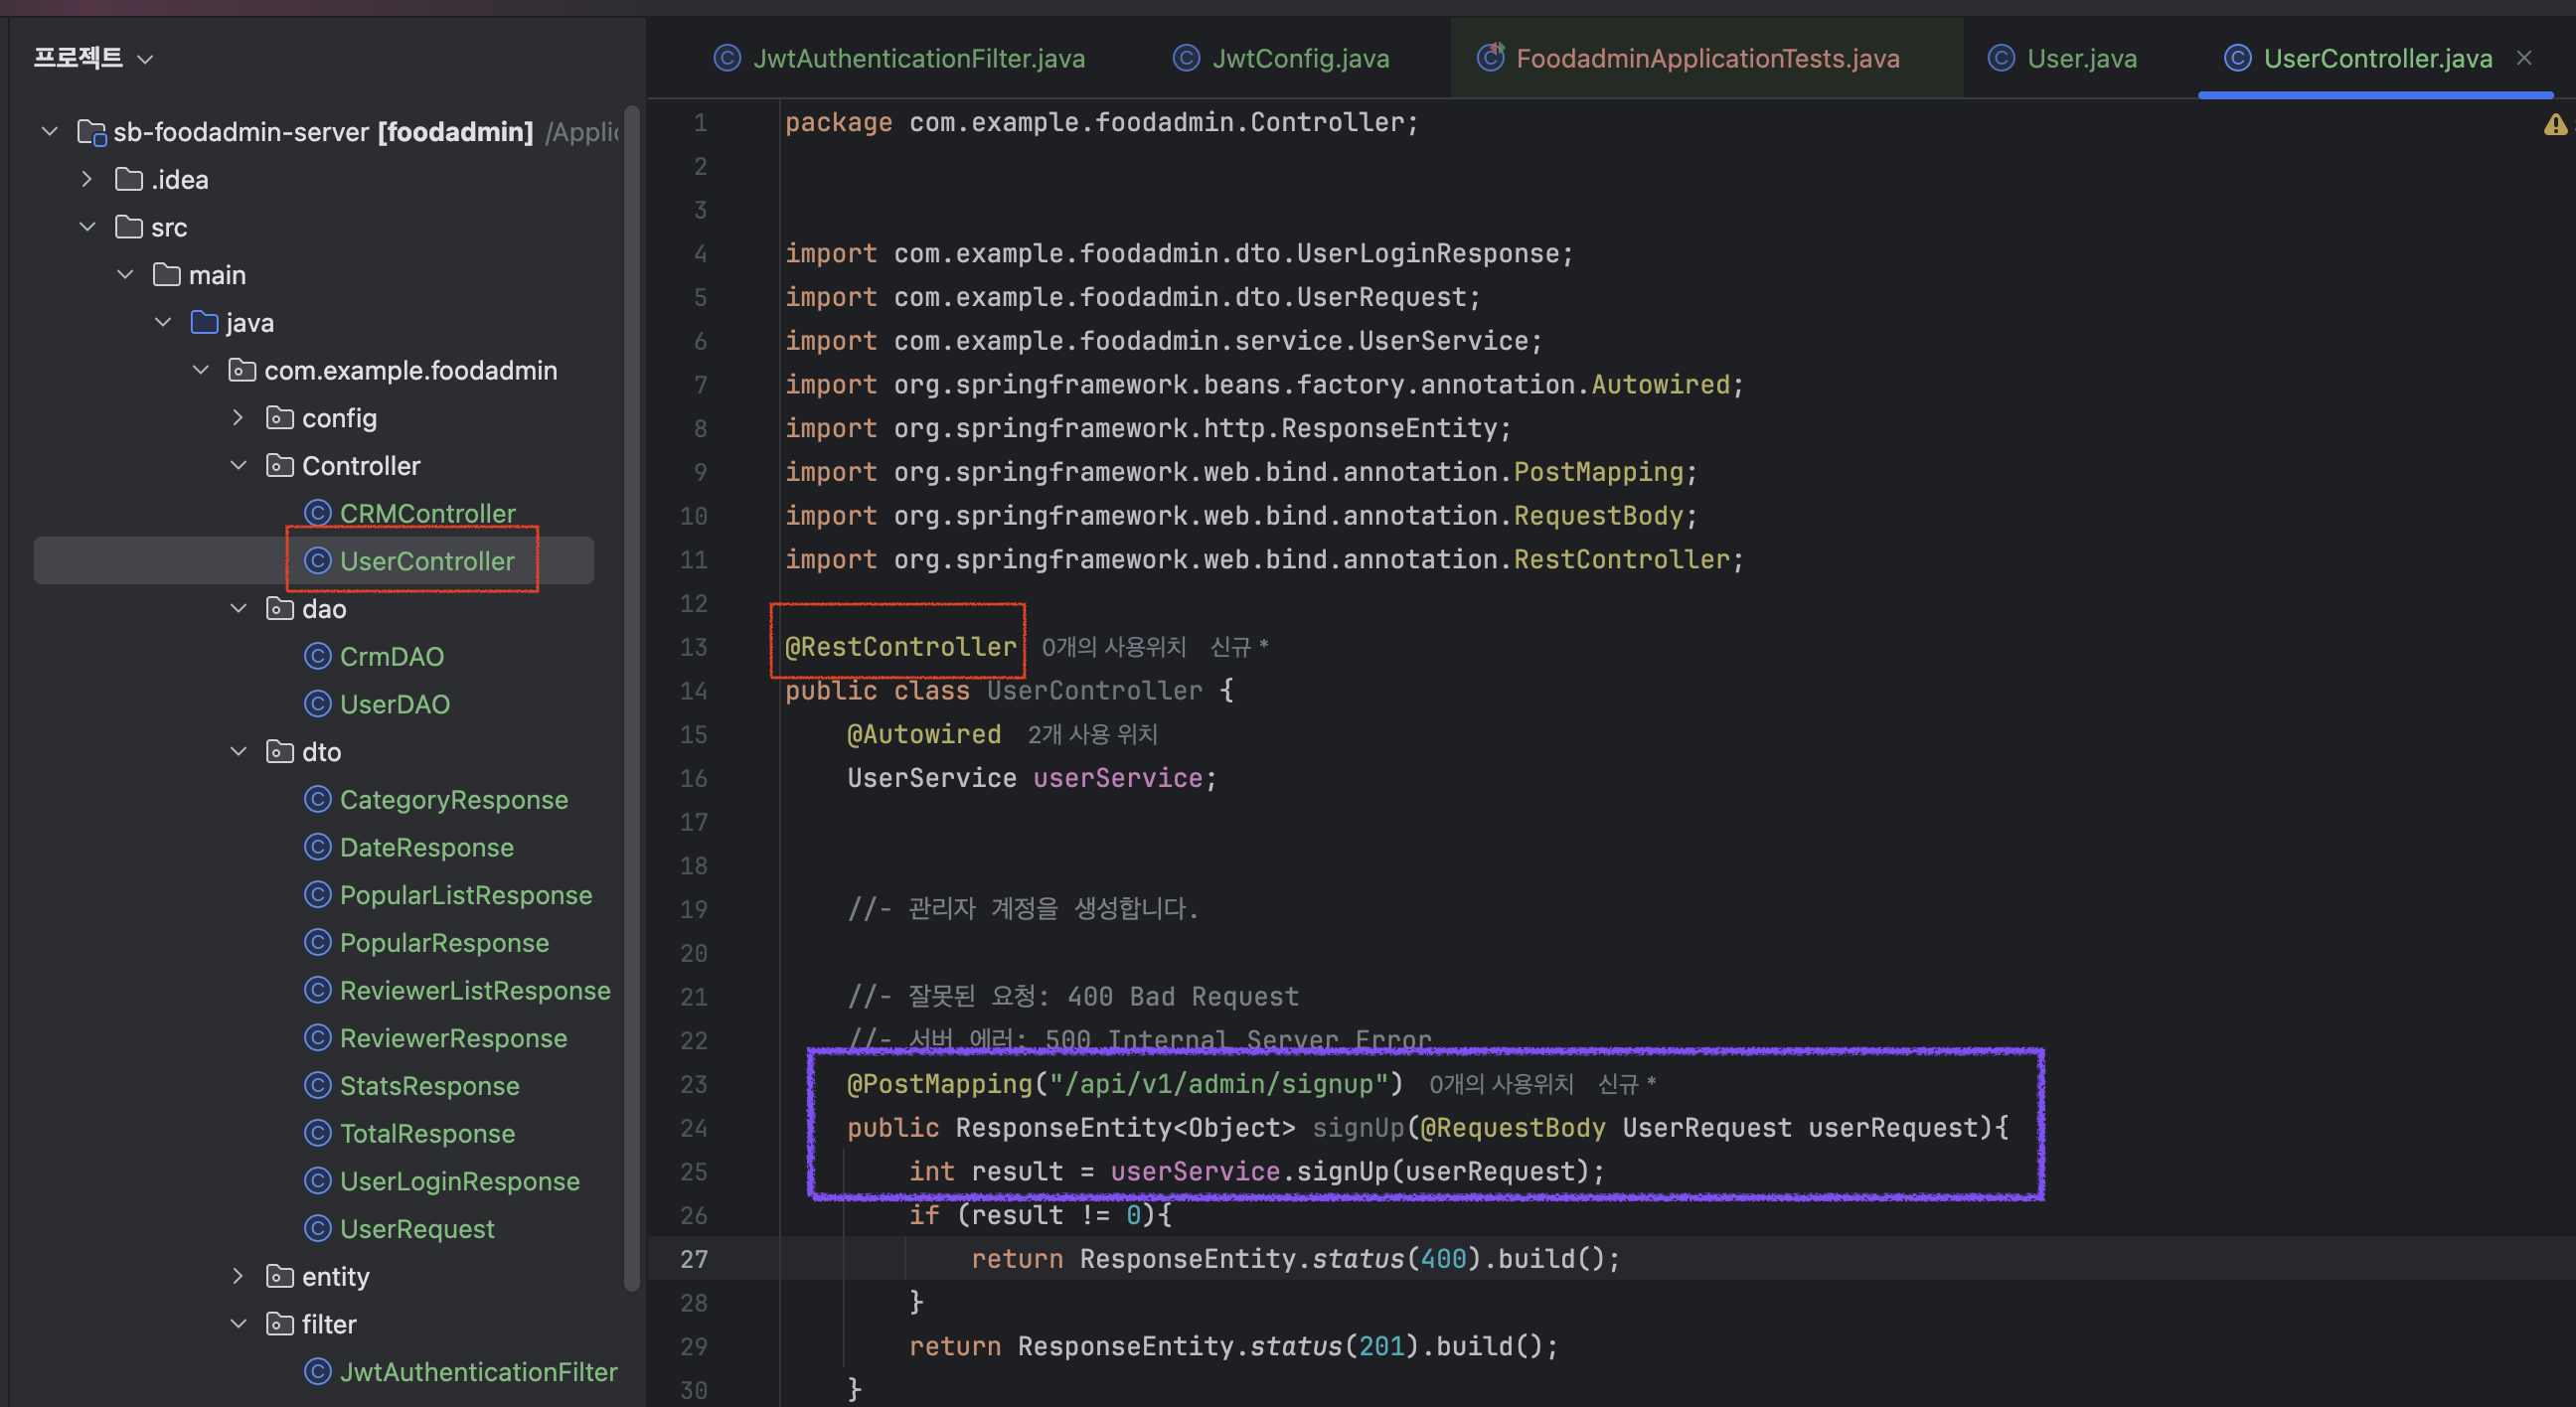
Task: Click the UserDAO class icon
Action: (317, 704)
